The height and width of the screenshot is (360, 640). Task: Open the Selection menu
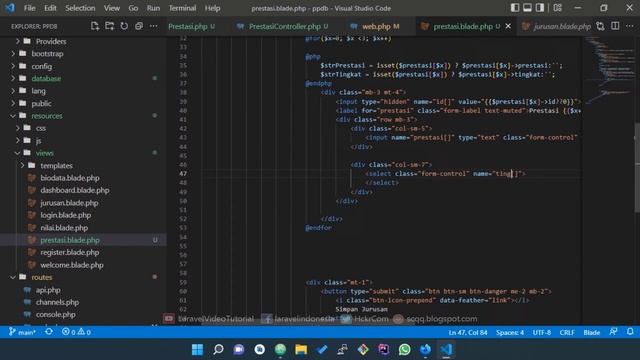[x=80, y=8]
